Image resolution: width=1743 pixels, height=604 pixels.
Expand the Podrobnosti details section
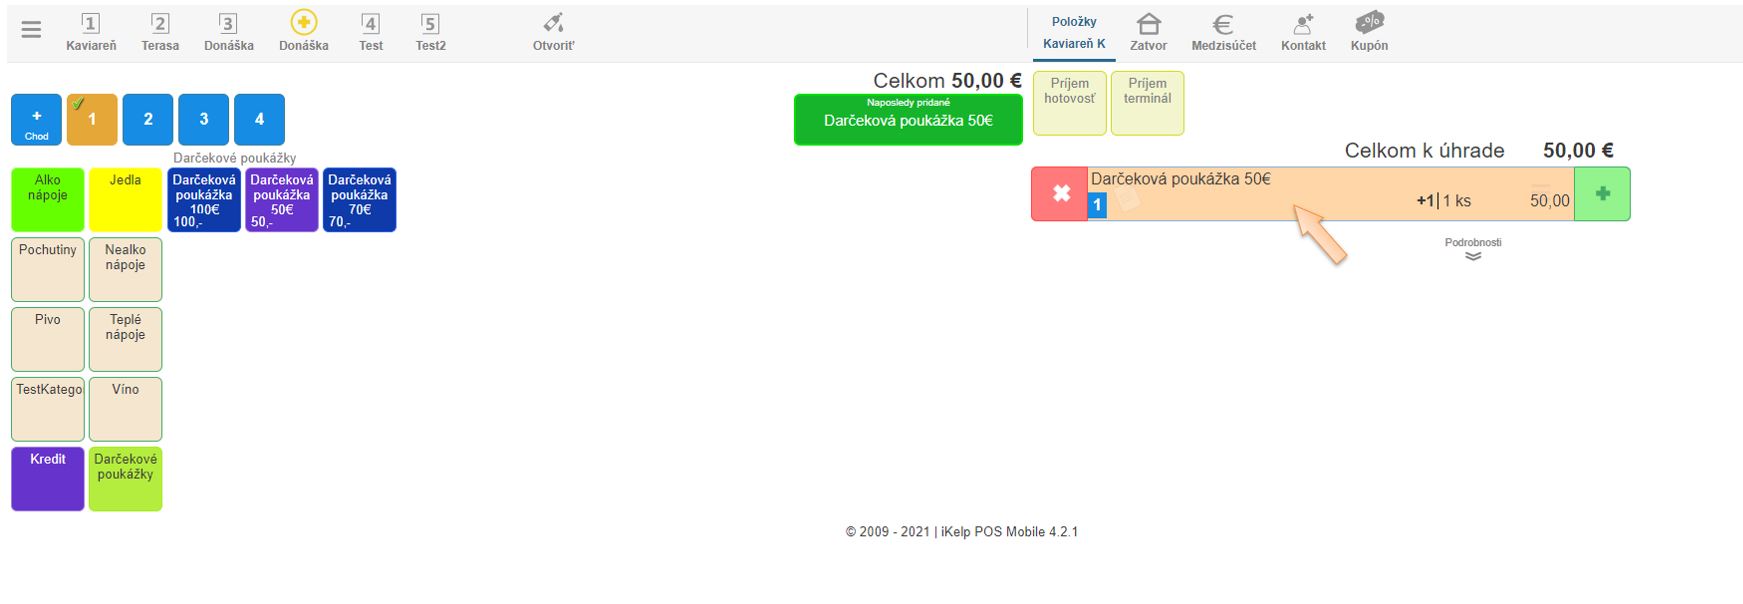(x=1473, y=250)
